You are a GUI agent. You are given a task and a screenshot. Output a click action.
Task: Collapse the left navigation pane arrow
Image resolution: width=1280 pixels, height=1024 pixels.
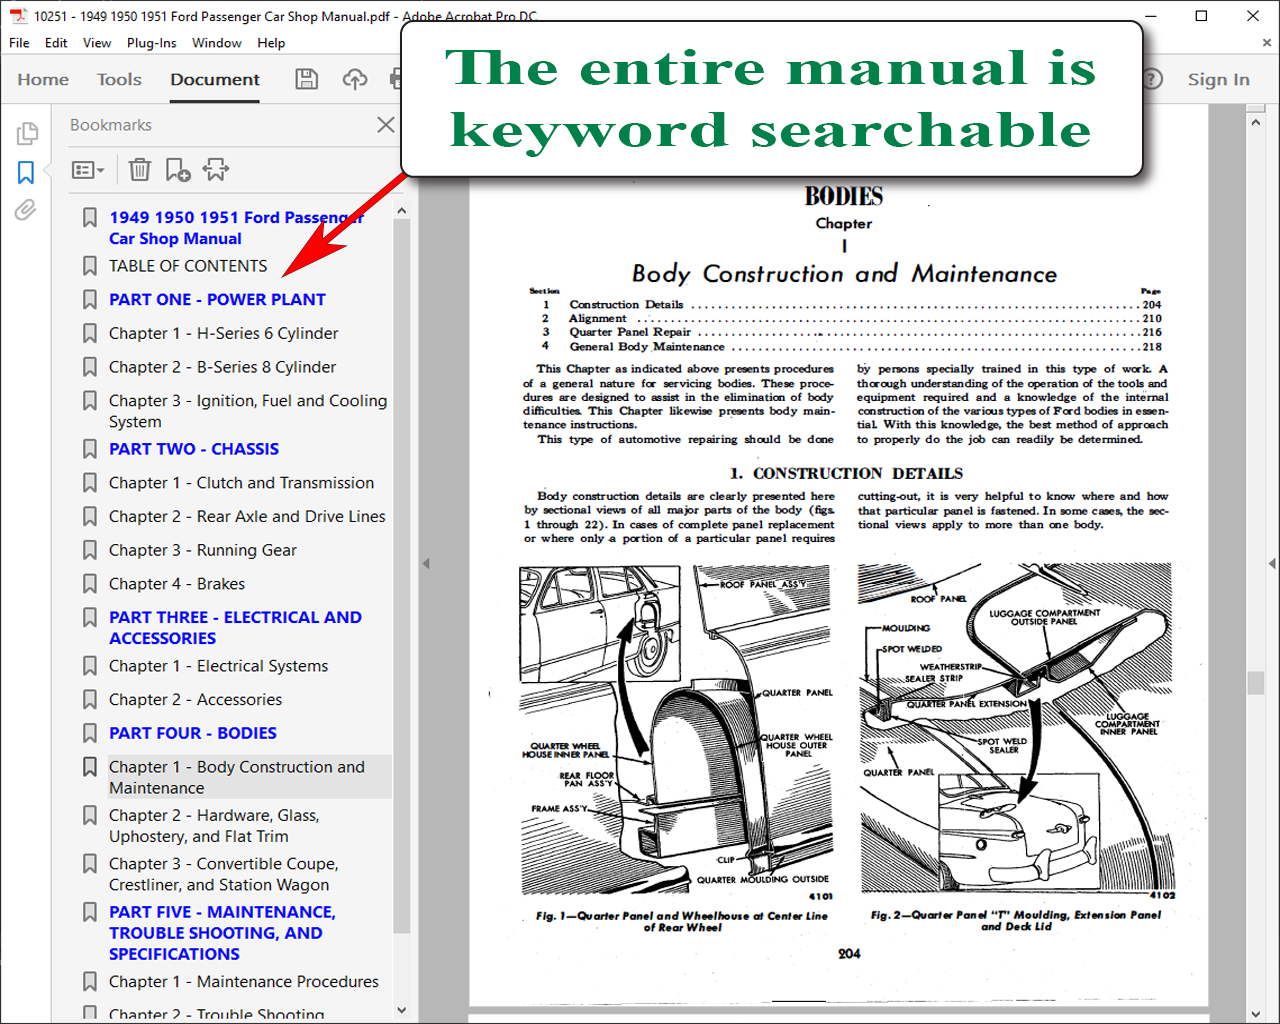click(x=426, y=564)
